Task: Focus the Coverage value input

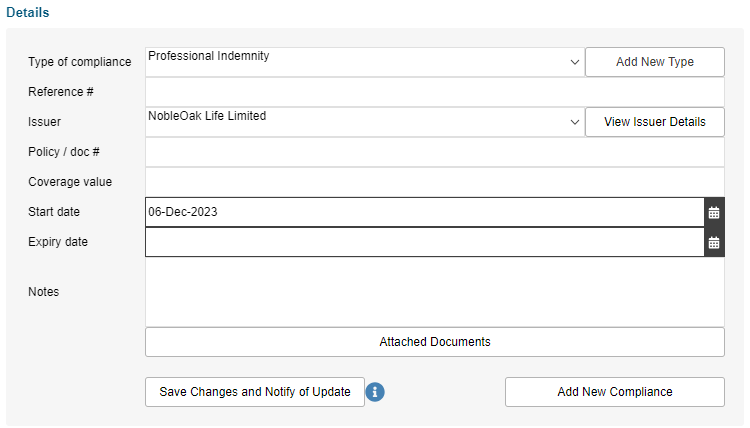Action: [435, 182]
